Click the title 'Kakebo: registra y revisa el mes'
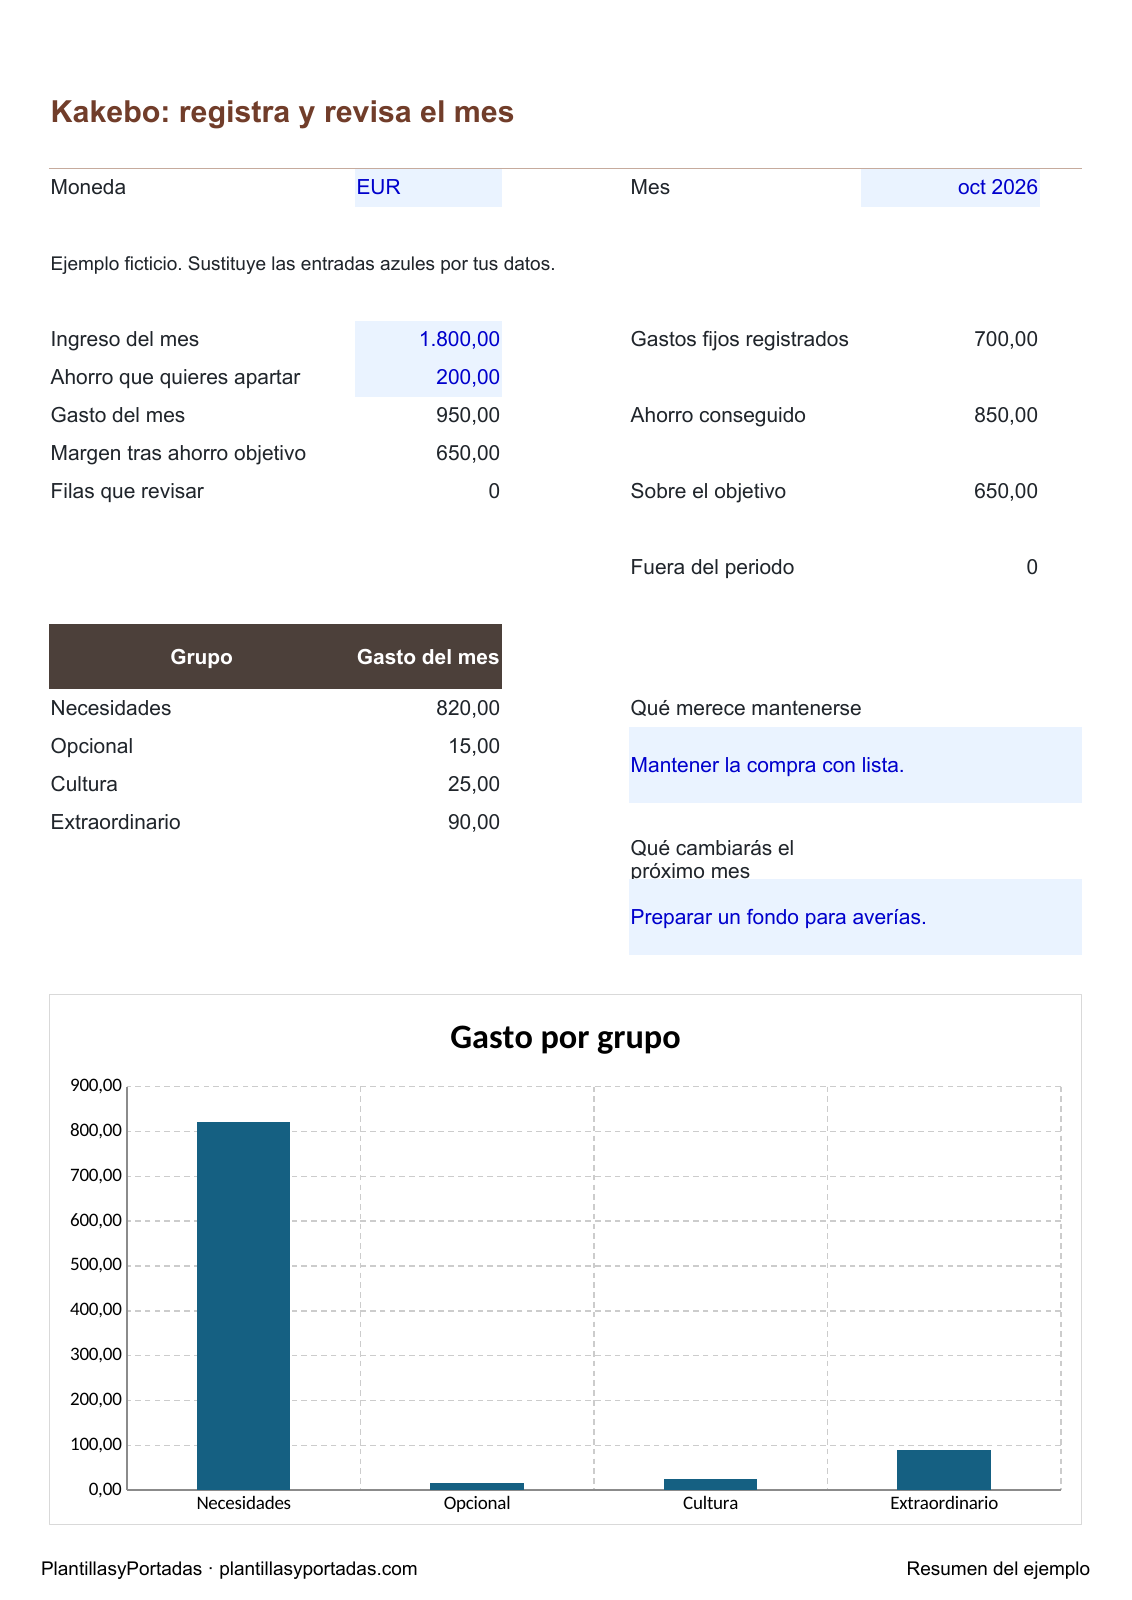 click(282, 112)
